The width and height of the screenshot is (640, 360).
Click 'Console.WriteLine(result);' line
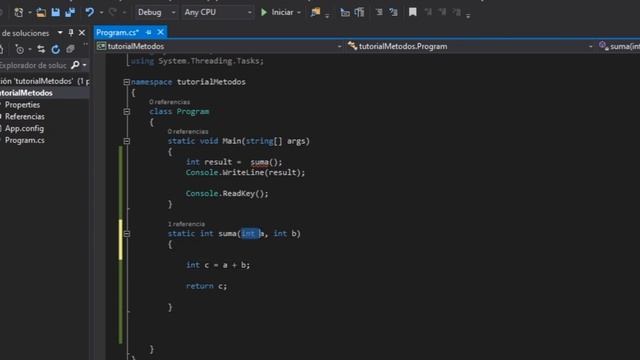[x=245, y=173]
